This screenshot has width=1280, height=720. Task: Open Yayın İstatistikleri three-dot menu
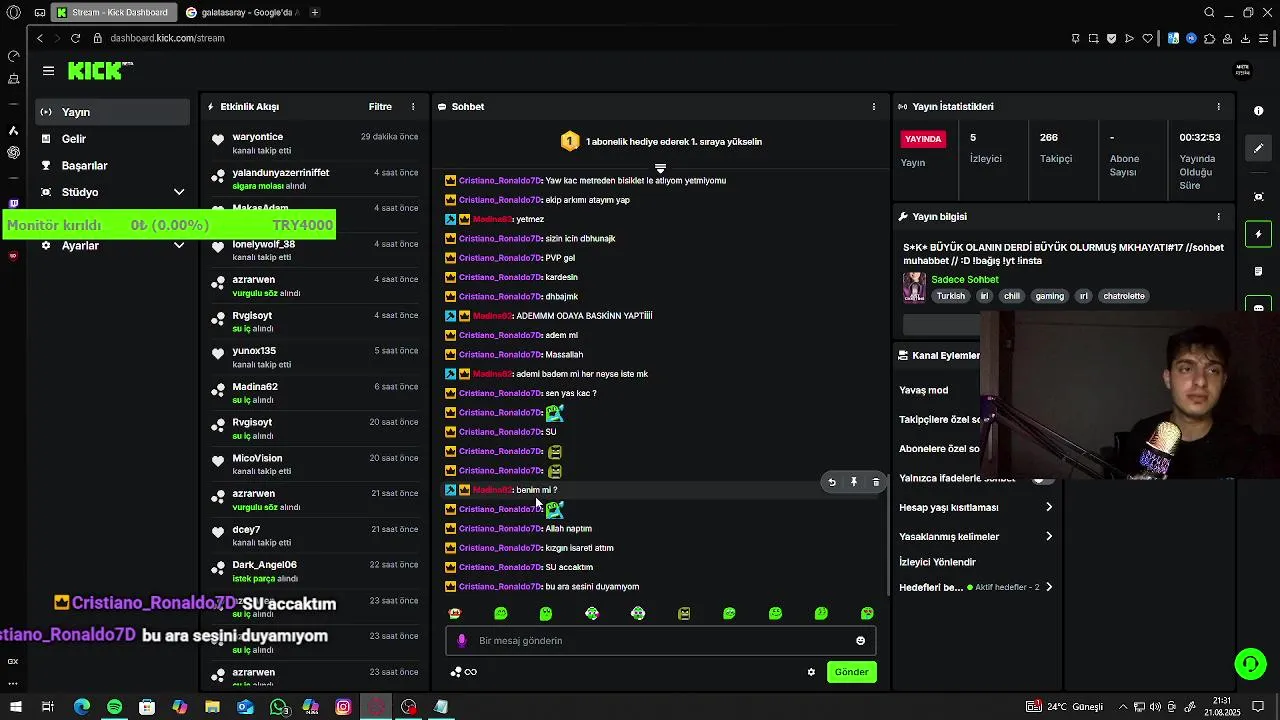(1218, 106)
